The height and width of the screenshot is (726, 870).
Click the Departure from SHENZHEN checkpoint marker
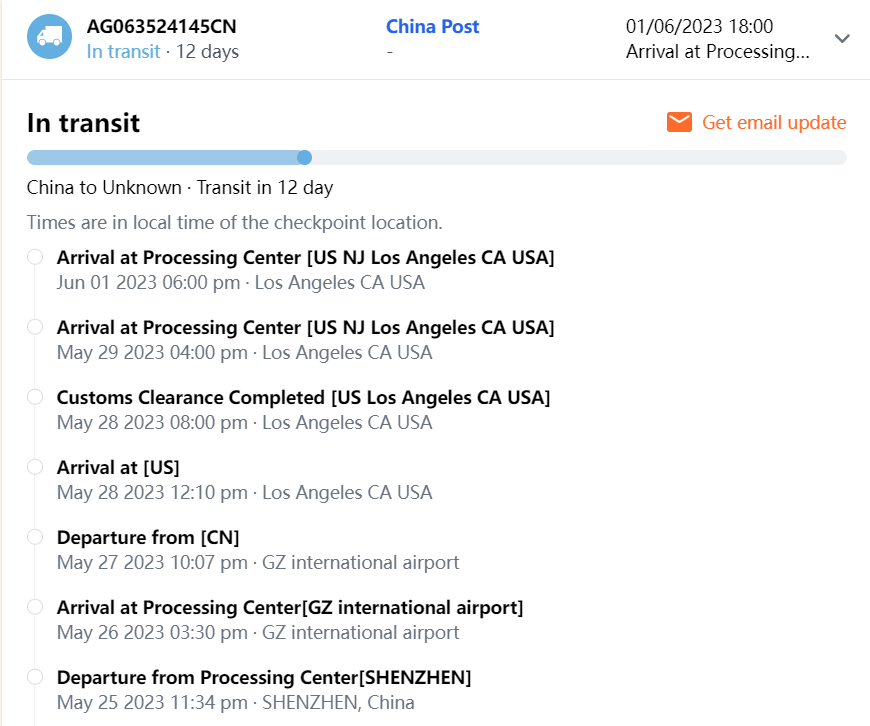tap(35, 677)
